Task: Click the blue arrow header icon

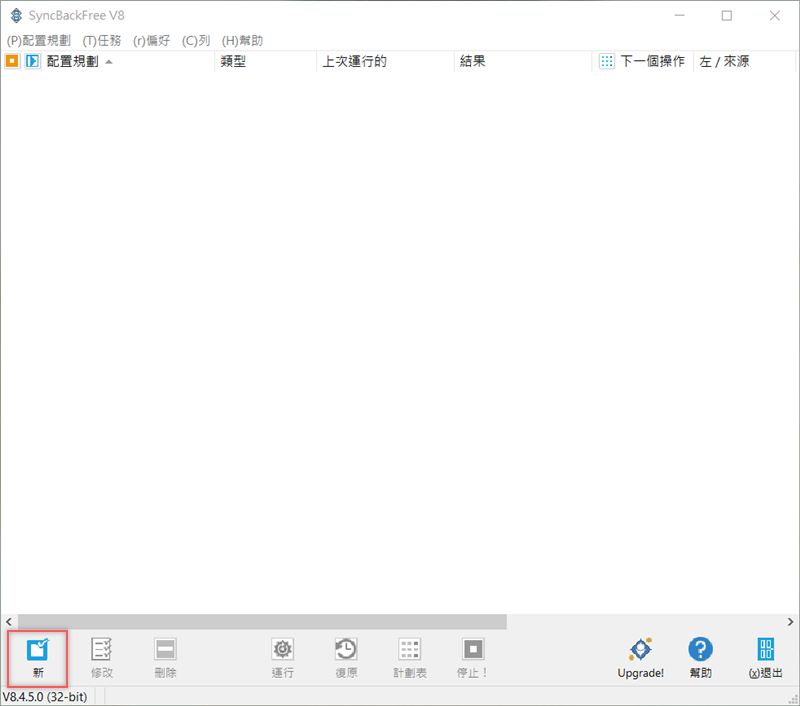Action: point(32,61)
